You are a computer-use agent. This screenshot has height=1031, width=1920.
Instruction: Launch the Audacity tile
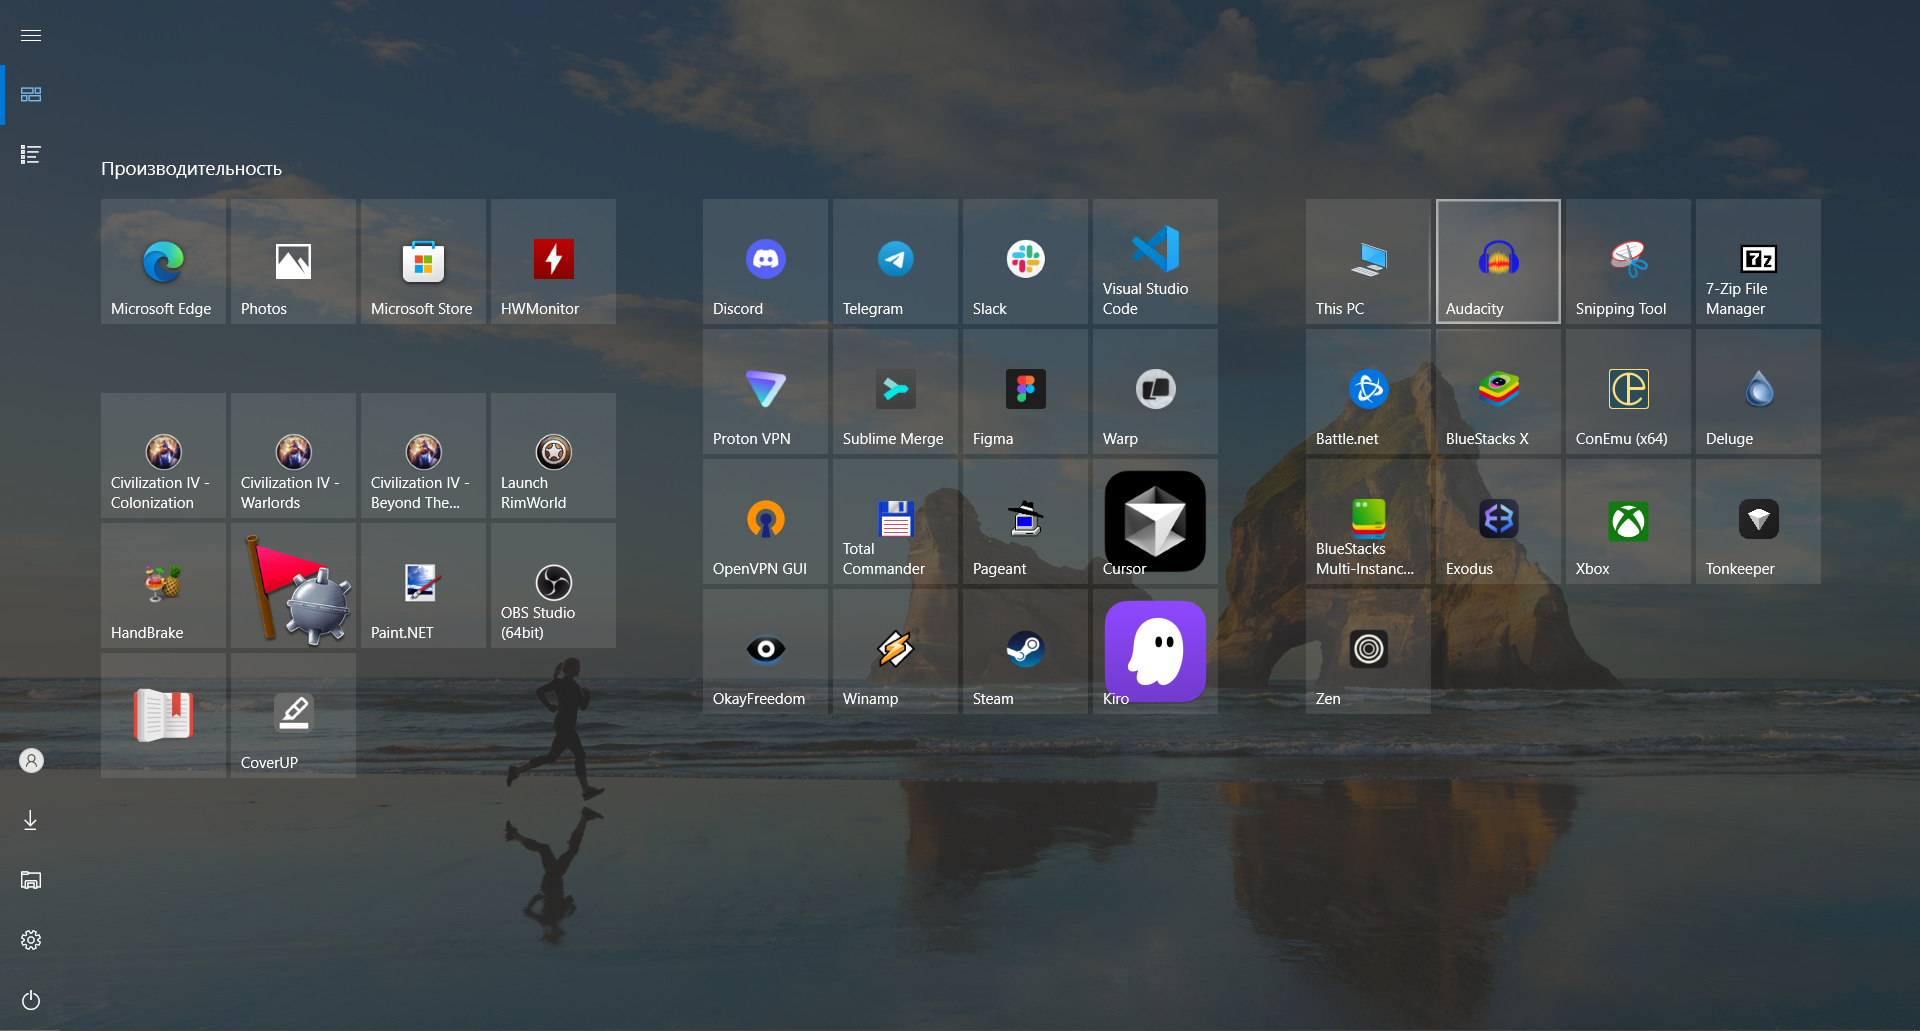point(1498,261)
